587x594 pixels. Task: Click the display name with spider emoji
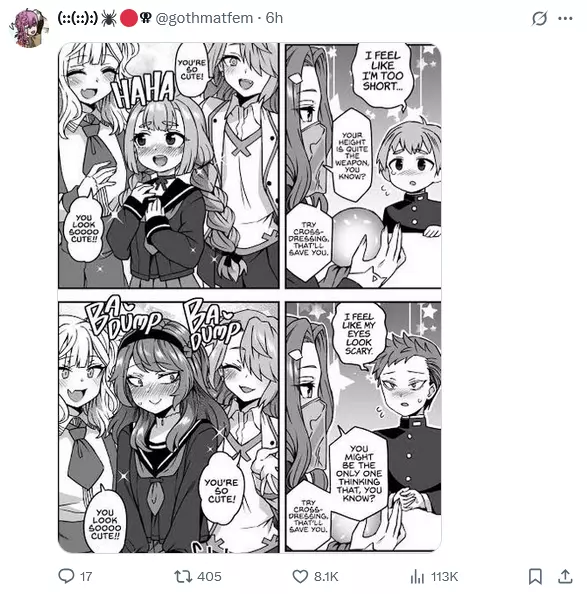coord(104,18)
